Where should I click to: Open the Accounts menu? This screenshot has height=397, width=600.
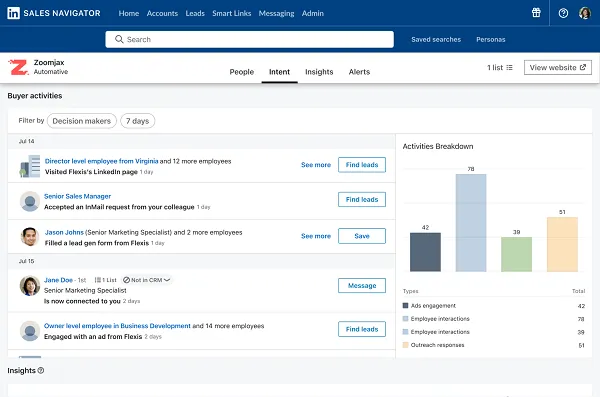click(162, 13)
